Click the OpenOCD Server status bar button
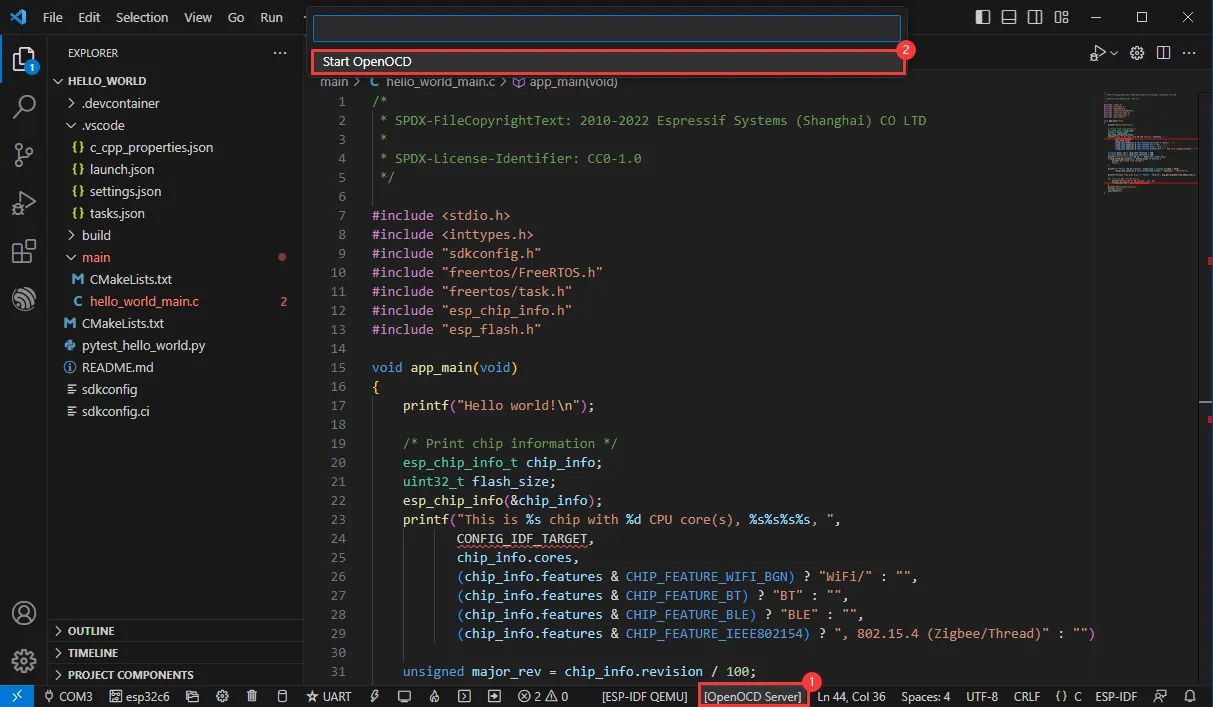Image resolution: width=1213 pixels, height=707 pixels. [x=753, y=696]
